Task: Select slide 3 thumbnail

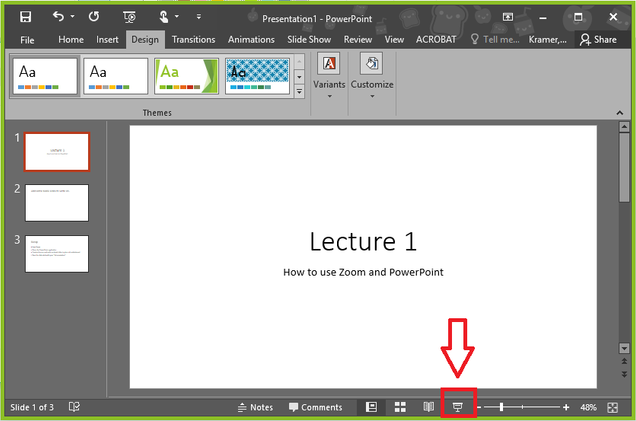Action: point(57,253)
